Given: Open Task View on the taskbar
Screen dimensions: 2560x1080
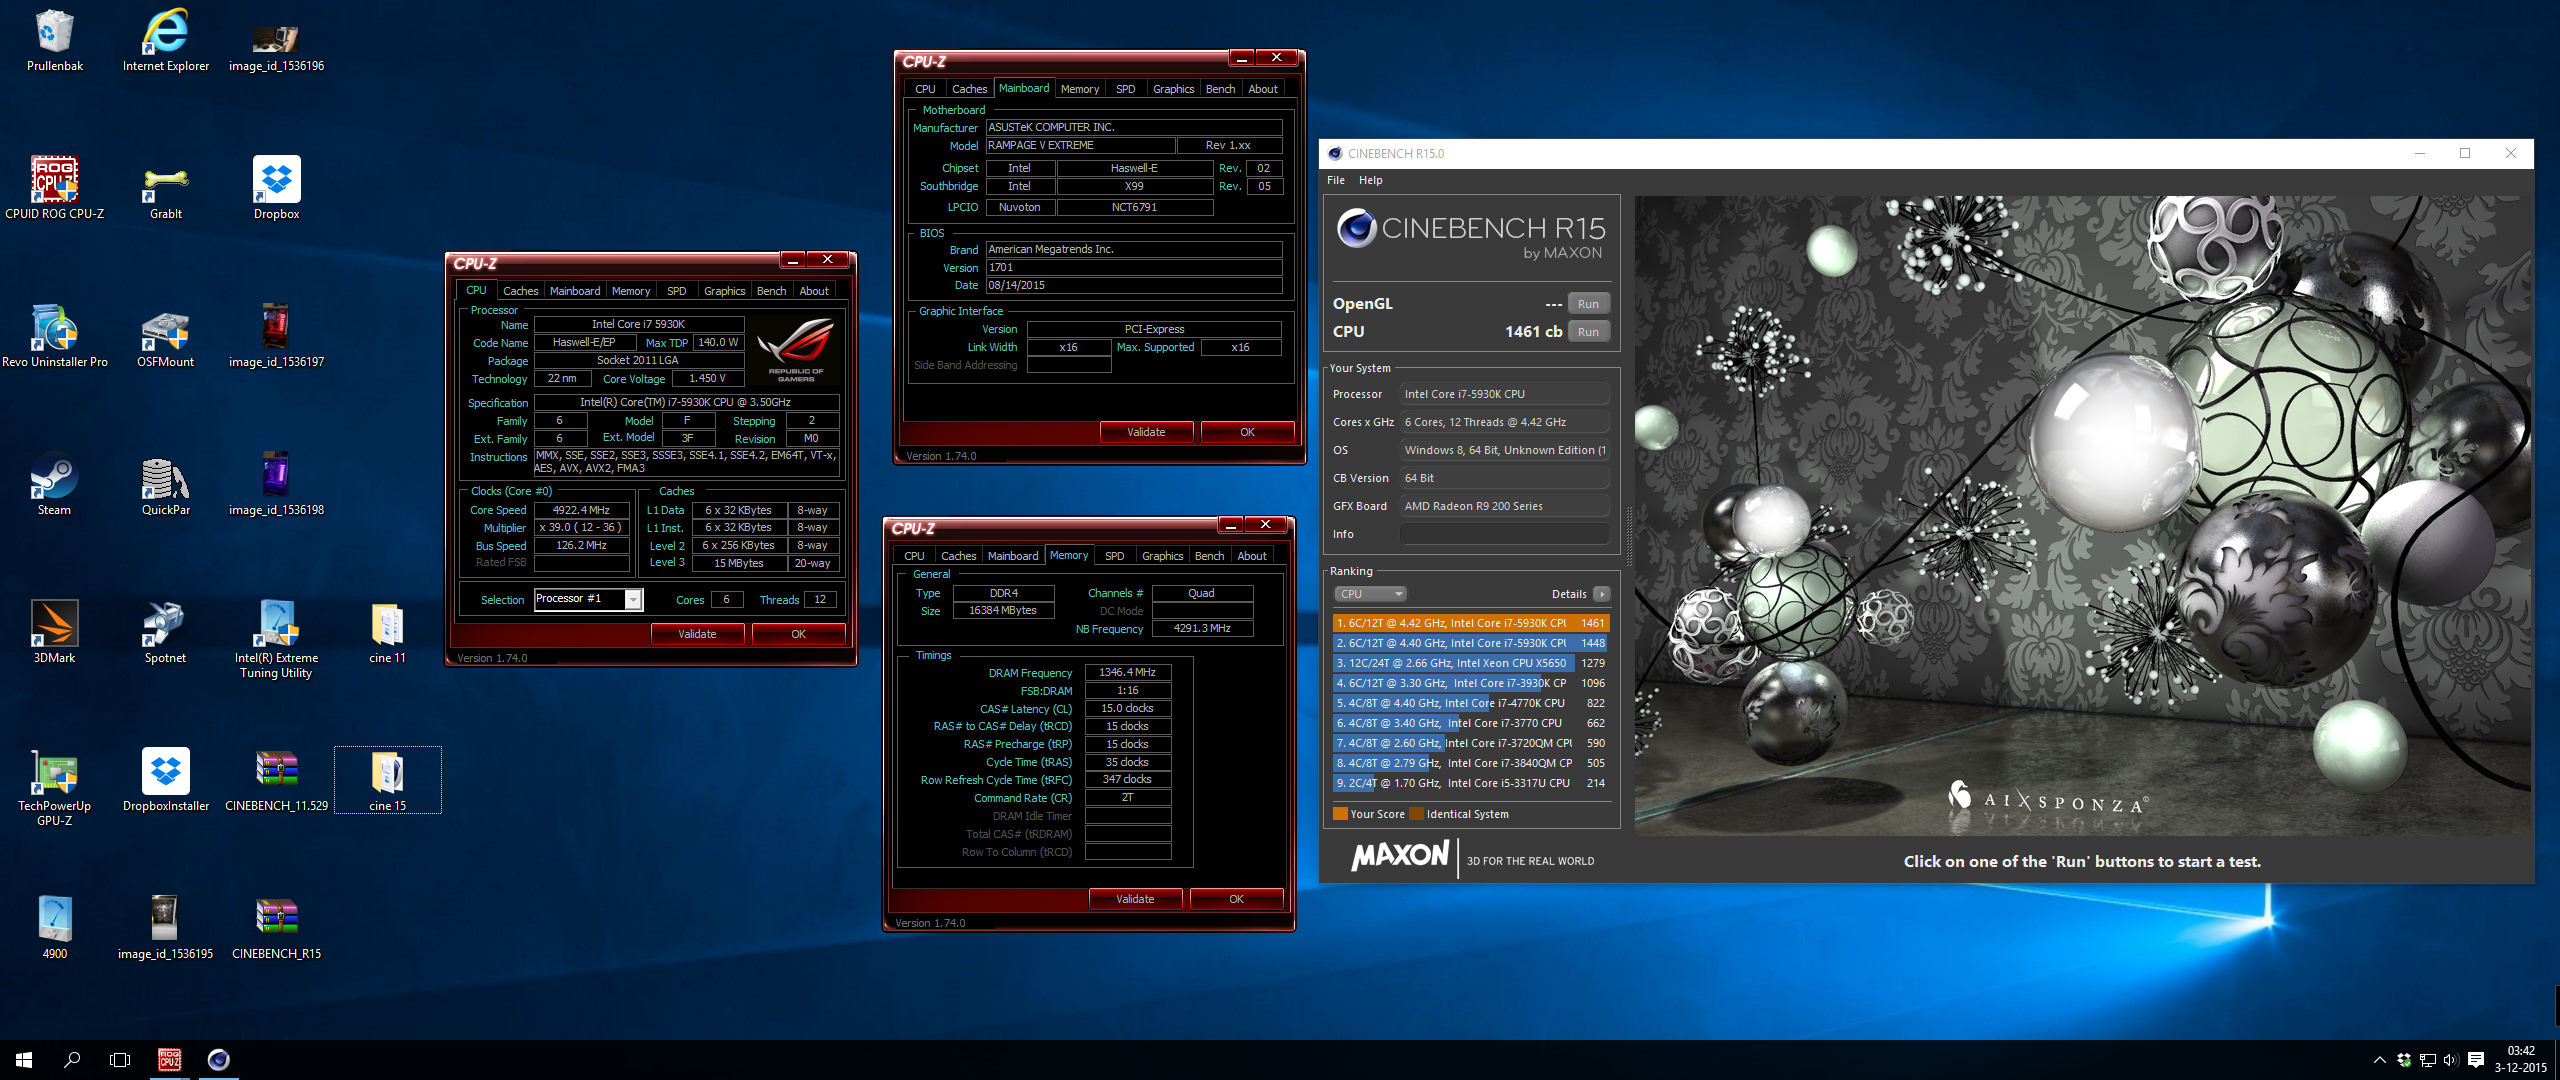Looking at the screenshot, I should coord(120,1060).
